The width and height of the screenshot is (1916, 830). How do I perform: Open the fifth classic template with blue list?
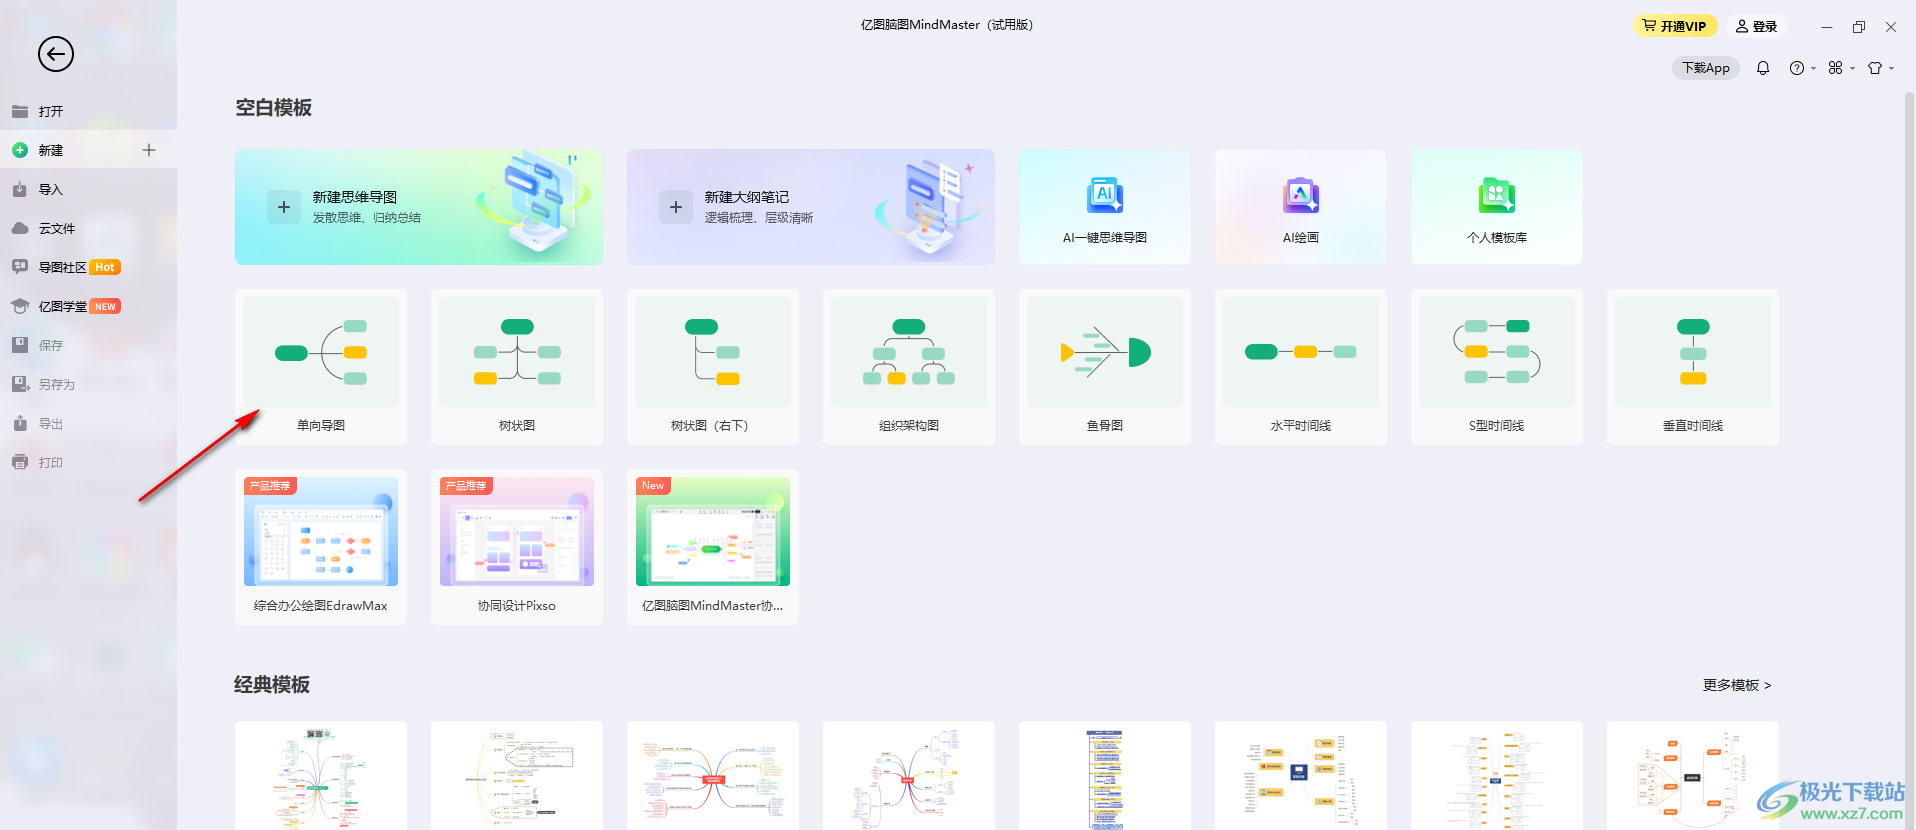[x=1105, y=776]
